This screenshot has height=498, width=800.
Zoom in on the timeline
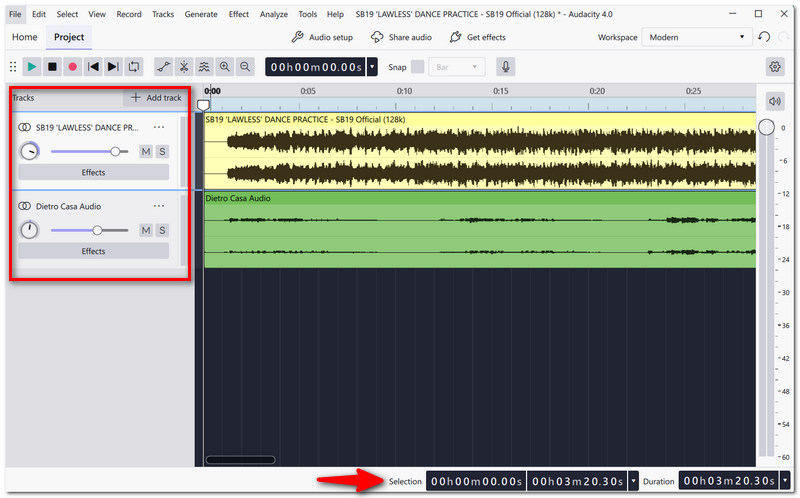click(x=224, y=67)
